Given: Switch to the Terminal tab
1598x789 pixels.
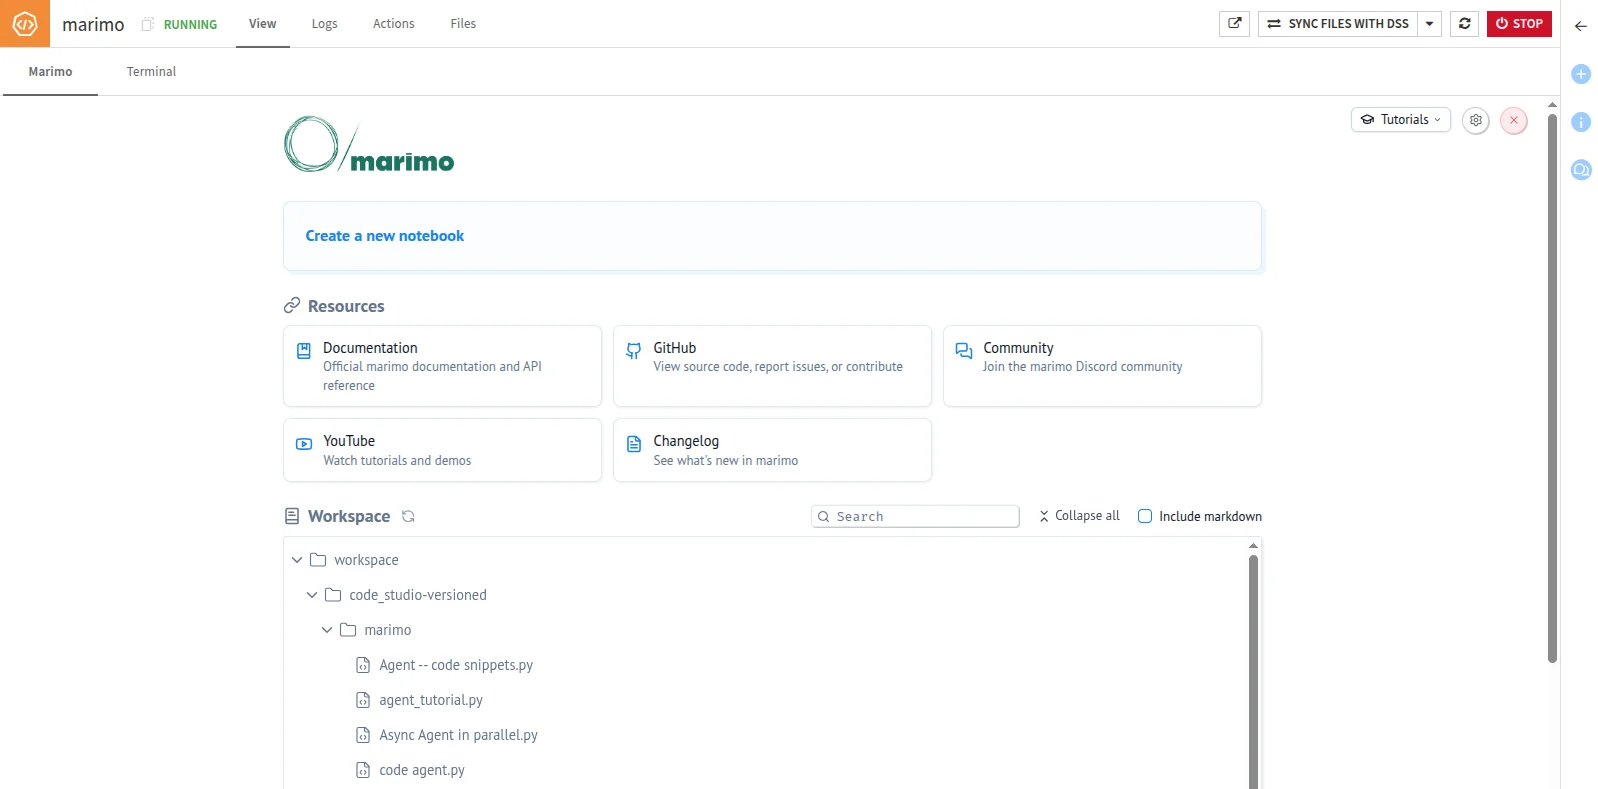Looking at the screenshot, I should (151, 72).
